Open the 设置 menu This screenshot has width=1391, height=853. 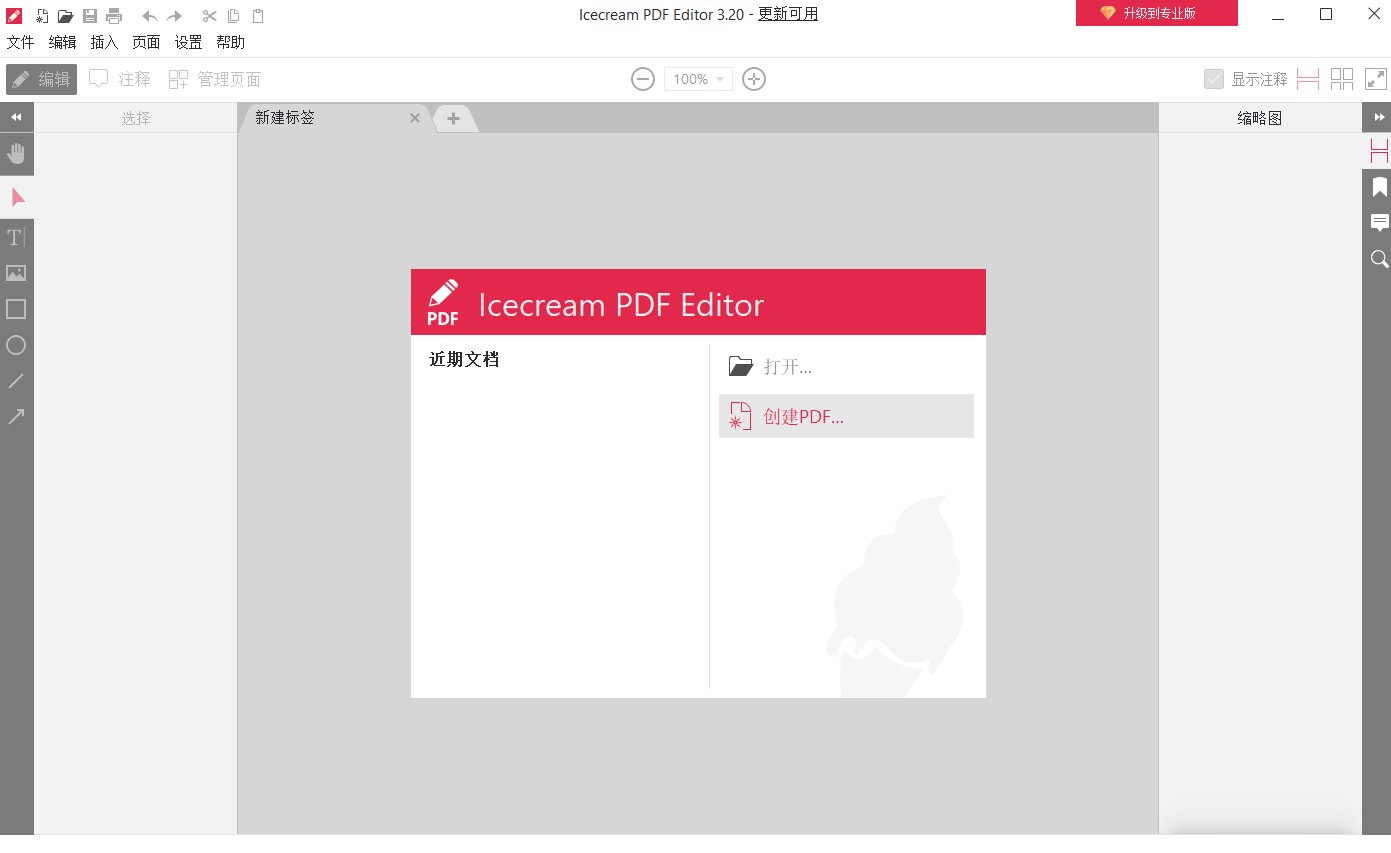tap(188, 42)
